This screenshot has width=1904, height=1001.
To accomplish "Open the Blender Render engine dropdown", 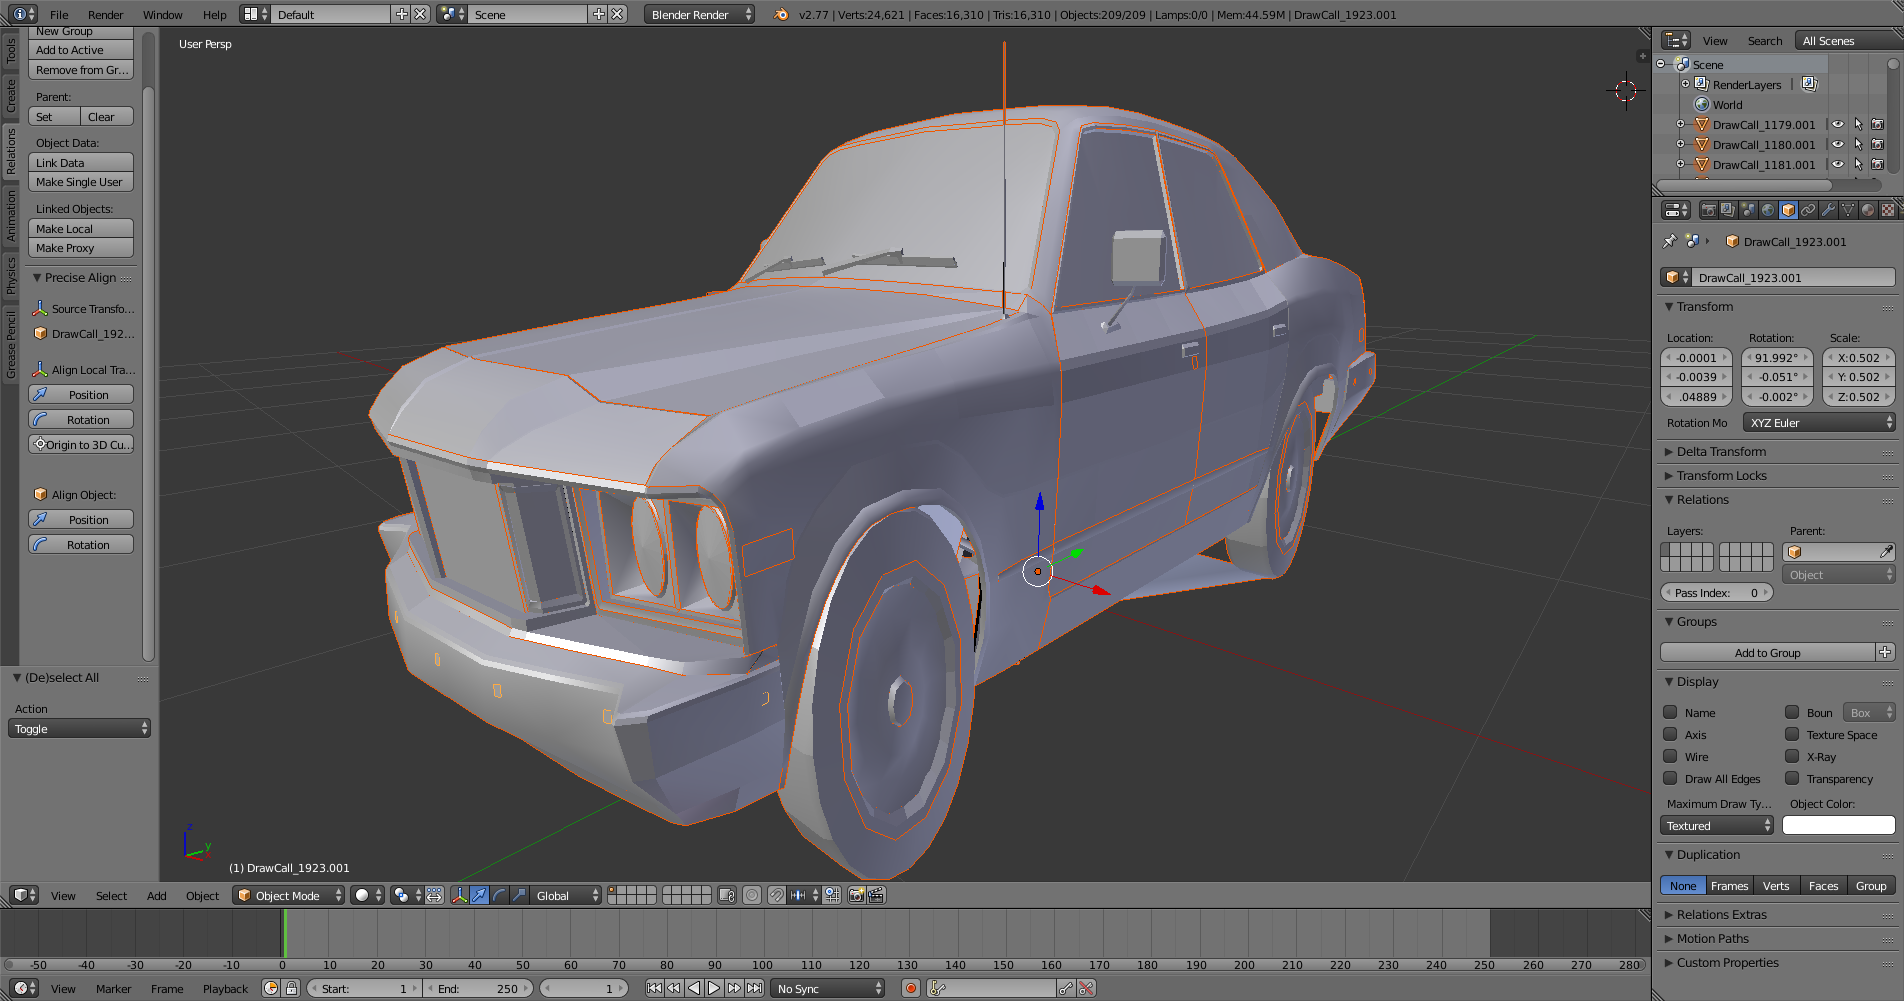I will coord(699,14).
